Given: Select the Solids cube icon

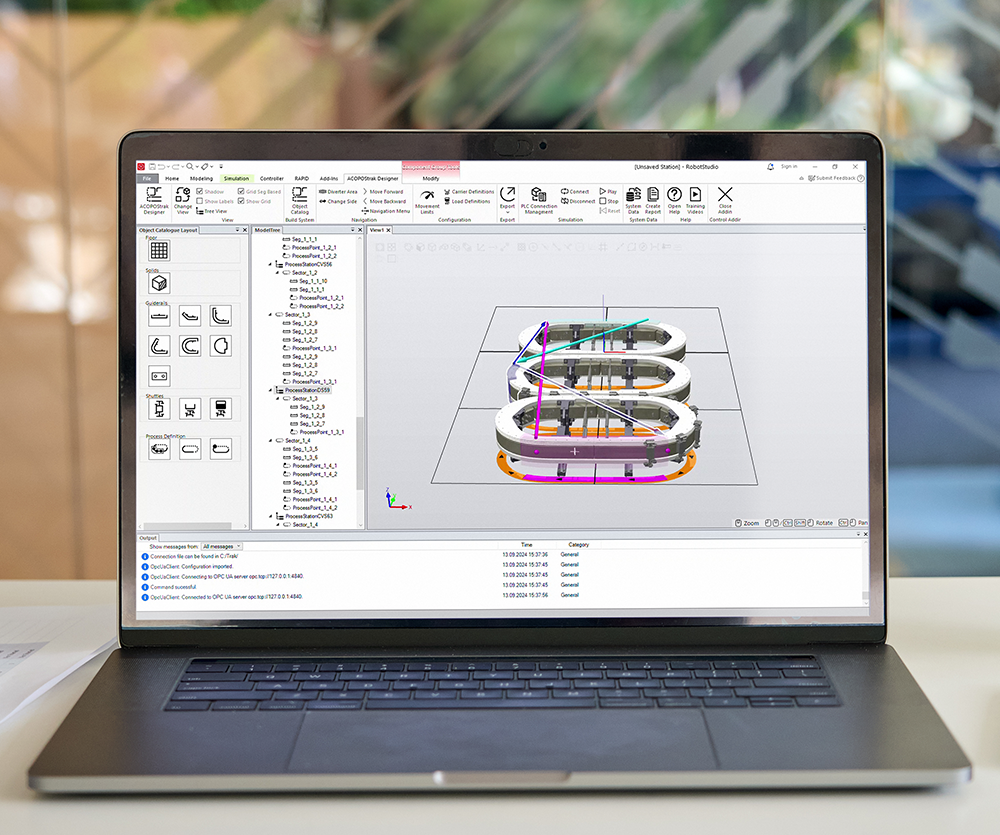Looking at the screenshot, I should click(159, 283).
